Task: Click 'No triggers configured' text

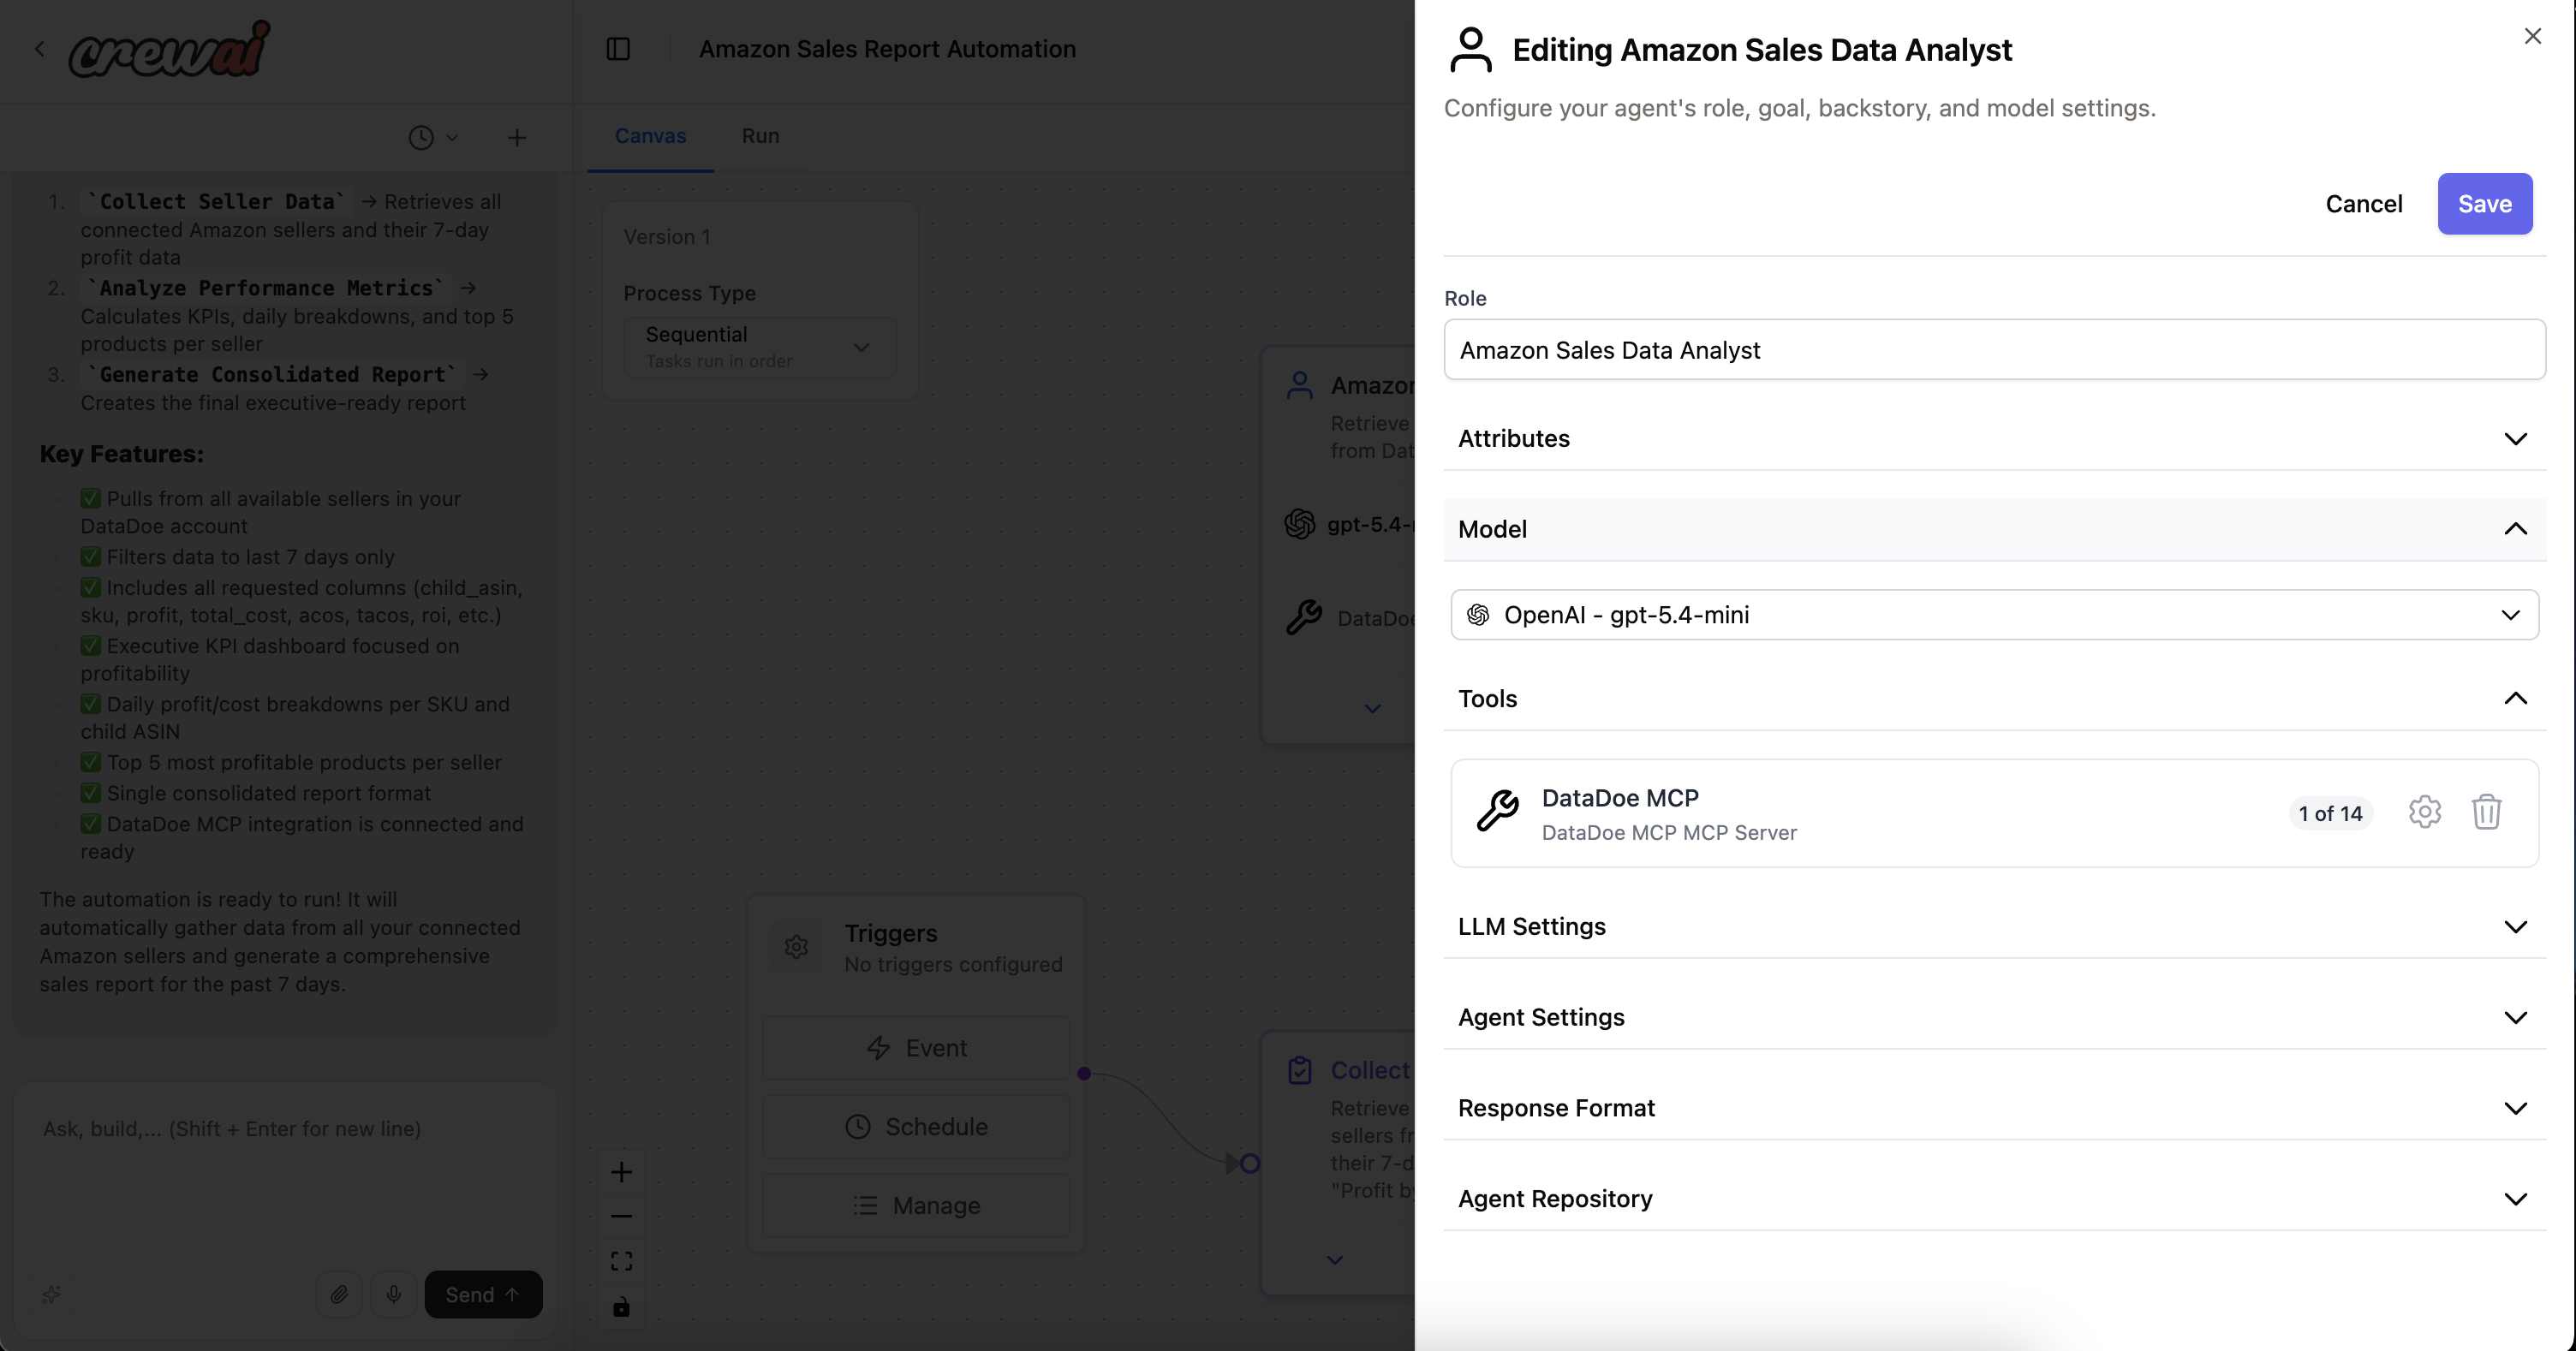Action: coord(953,965)
